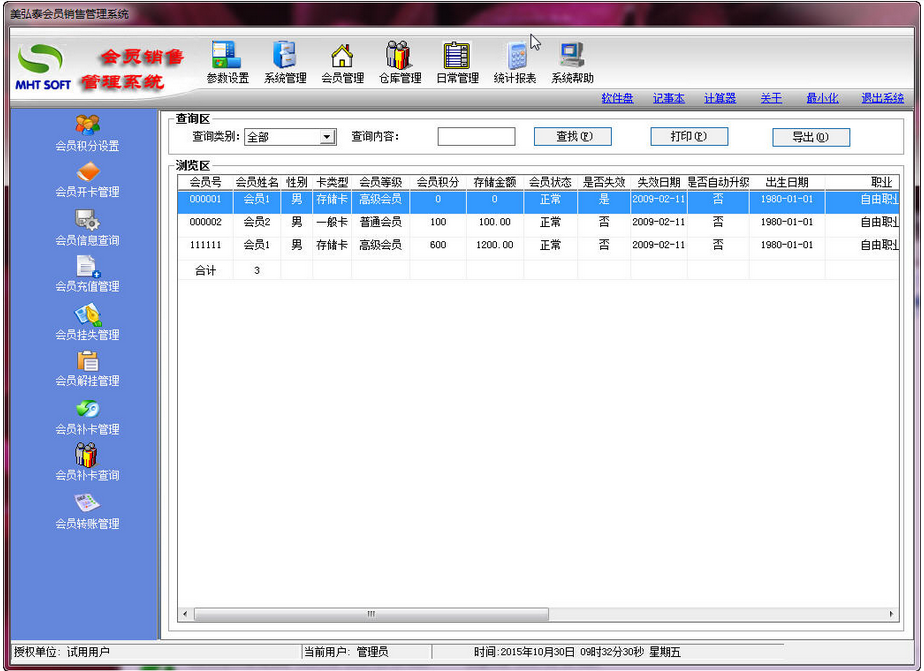Screen dimensions: 924x671
Task: Click the 查询内容 input field
Action: coord(476,137)
